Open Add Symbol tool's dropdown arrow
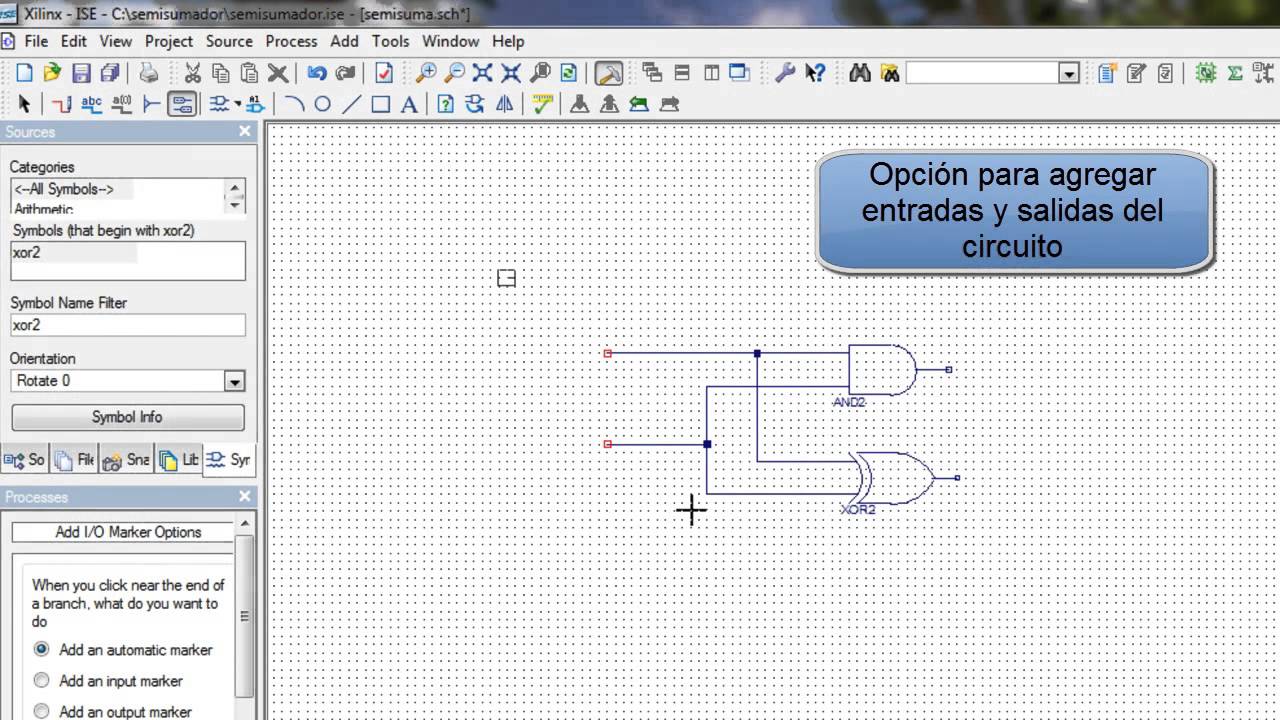This screenshot has width=1280, height=720. [x=238, y=104]
